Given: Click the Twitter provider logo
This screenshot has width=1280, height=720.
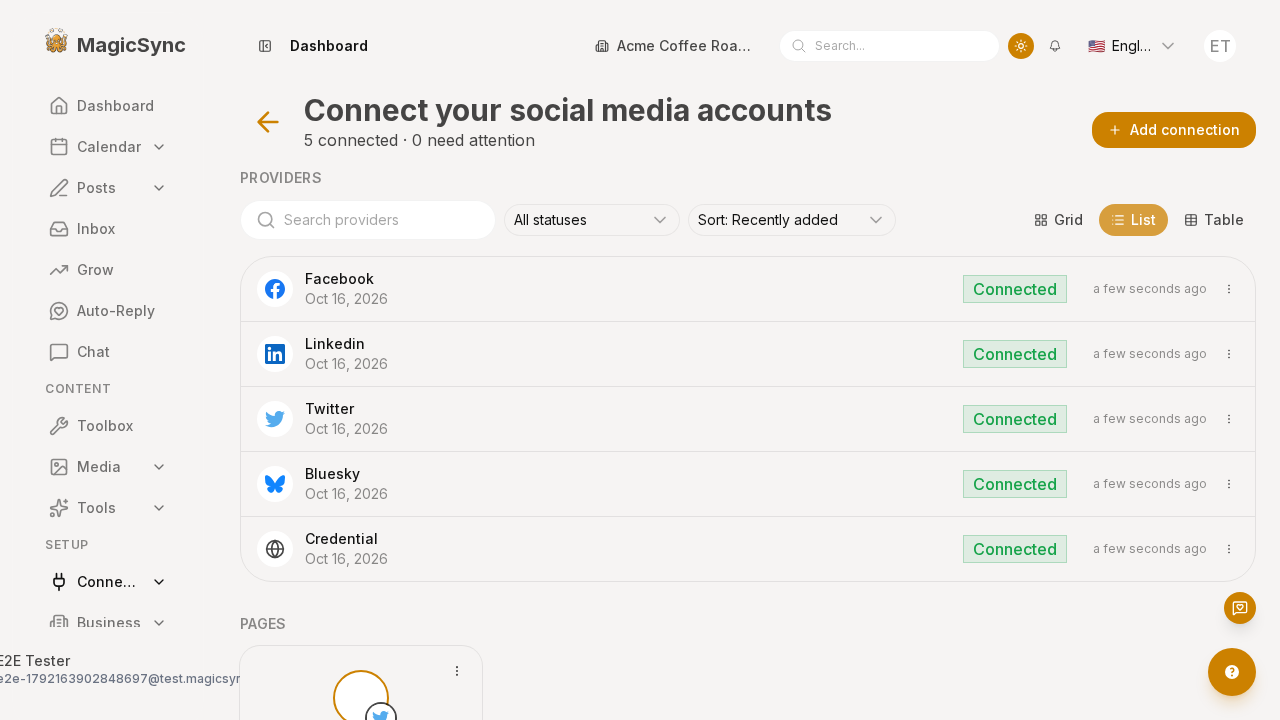Looking at the screenshot, I should coord(275,419).
